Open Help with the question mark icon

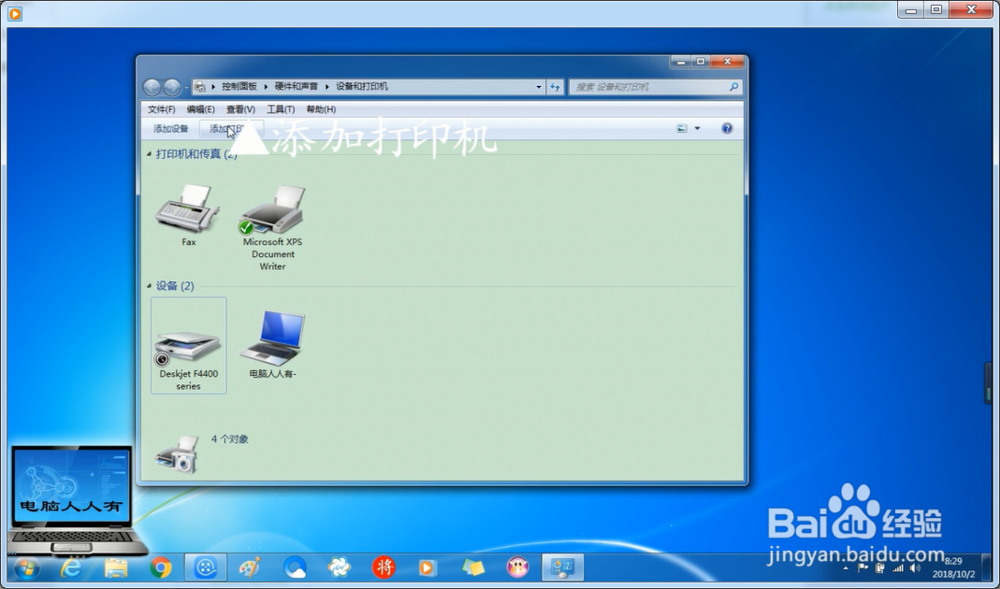[x=726, y=129]
